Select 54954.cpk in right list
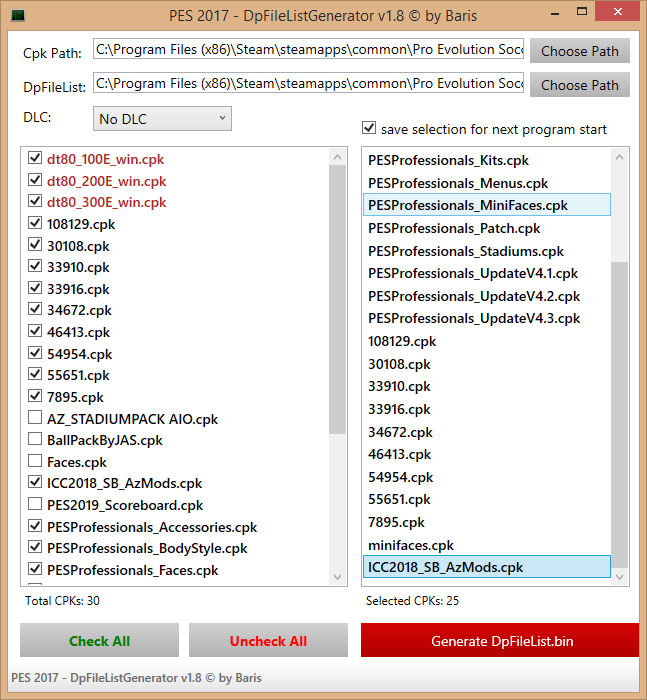This screenshot has width=647, height=700. pyautogui.click(x=487, y=477)
